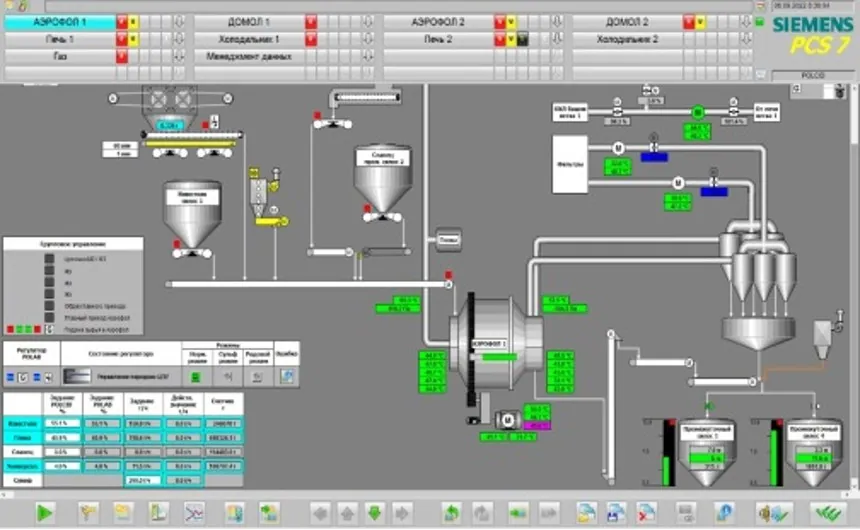Screen dimensions: 860x530
Task: Expand the arrow next to Печь 2
Action: tap(557, 39)
